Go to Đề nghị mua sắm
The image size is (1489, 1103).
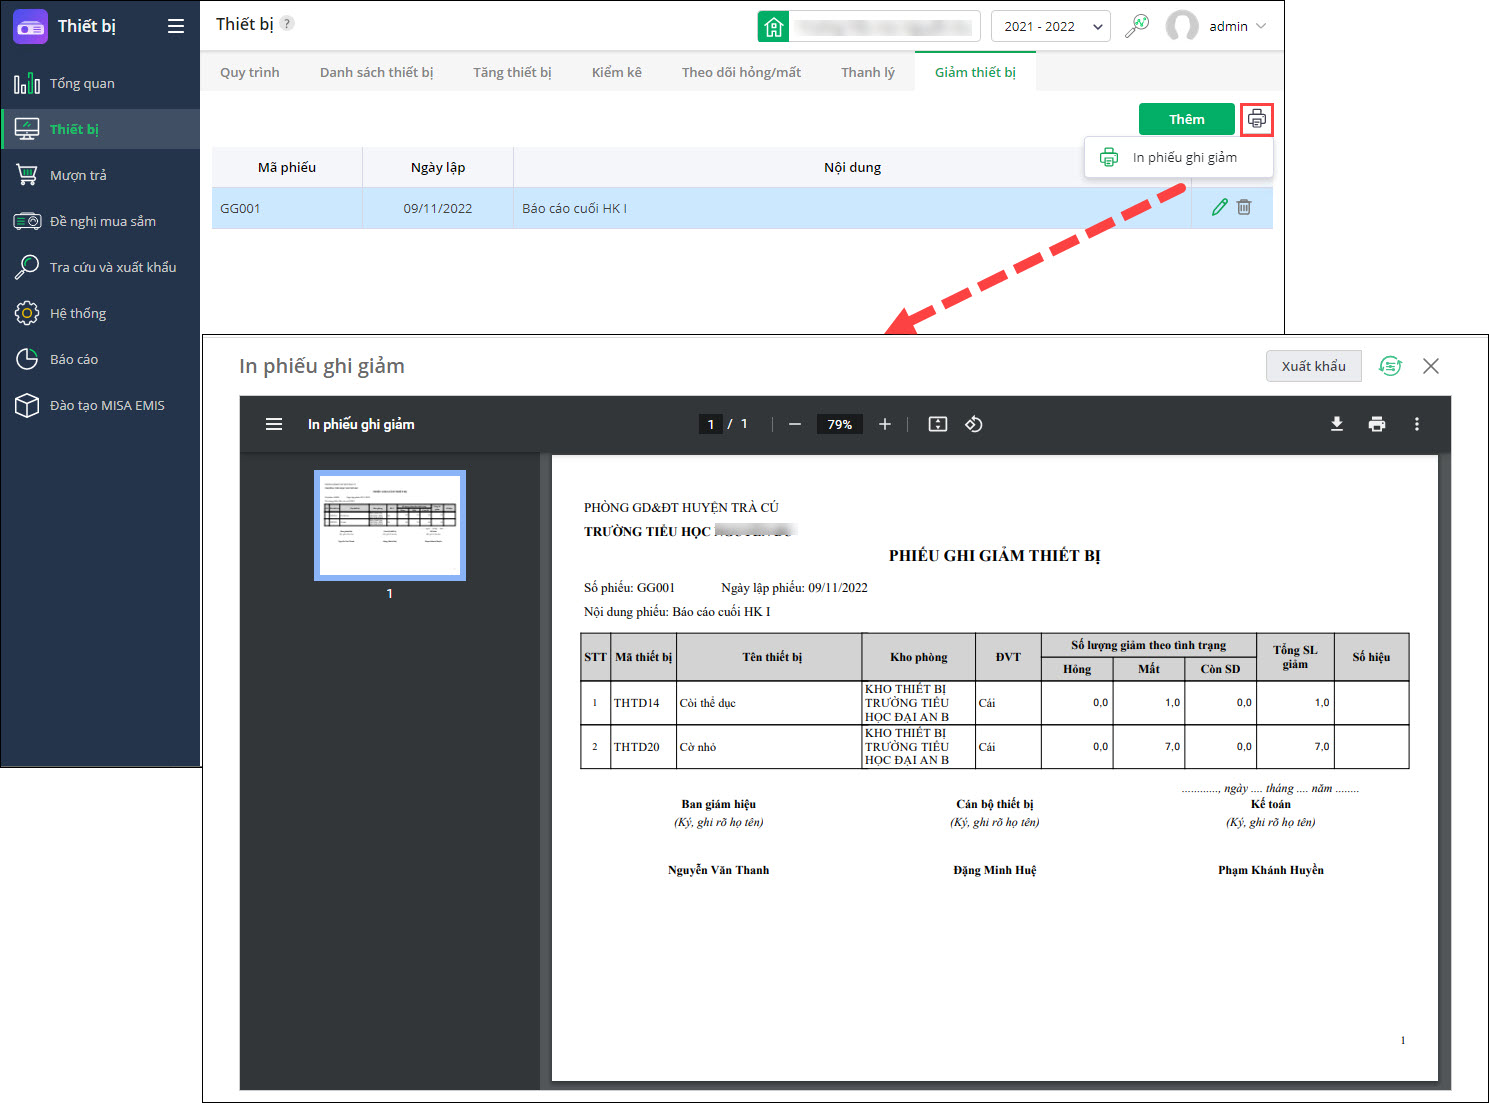tap(100, 221)
